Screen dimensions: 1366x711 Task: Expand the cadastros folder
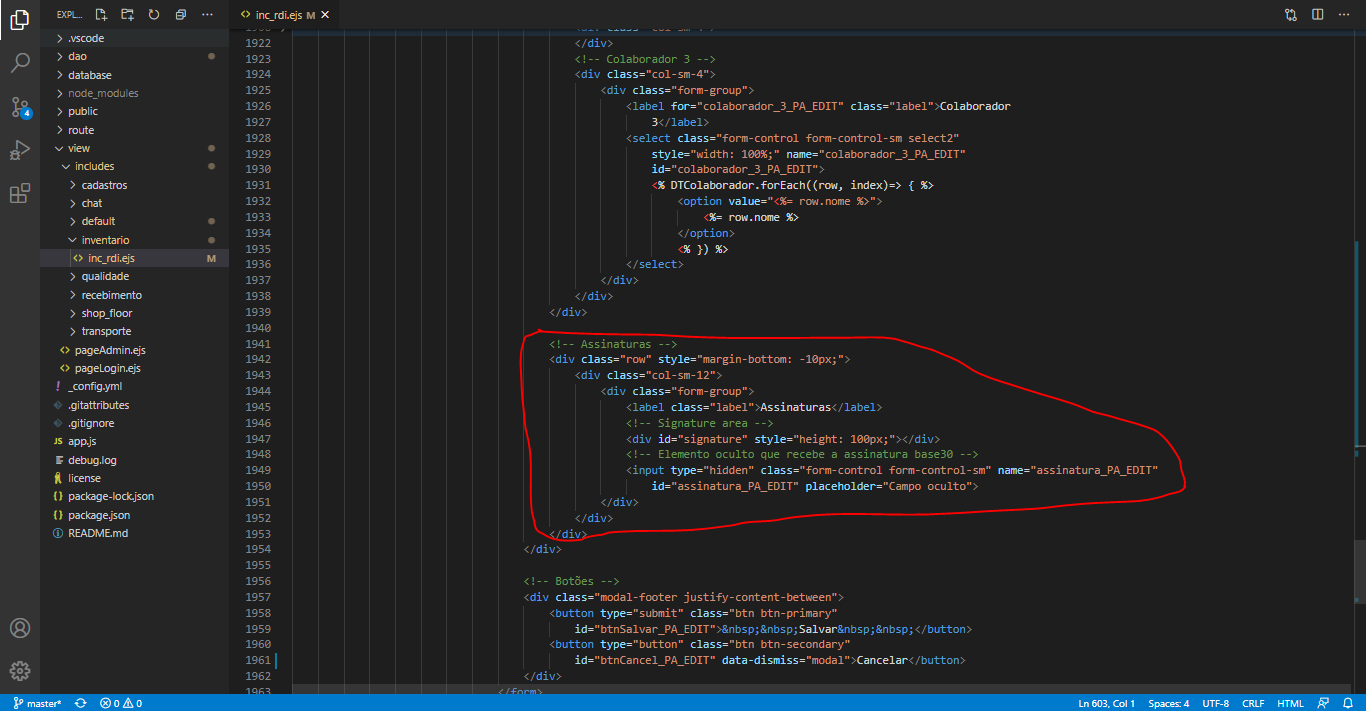click(104, 185)
